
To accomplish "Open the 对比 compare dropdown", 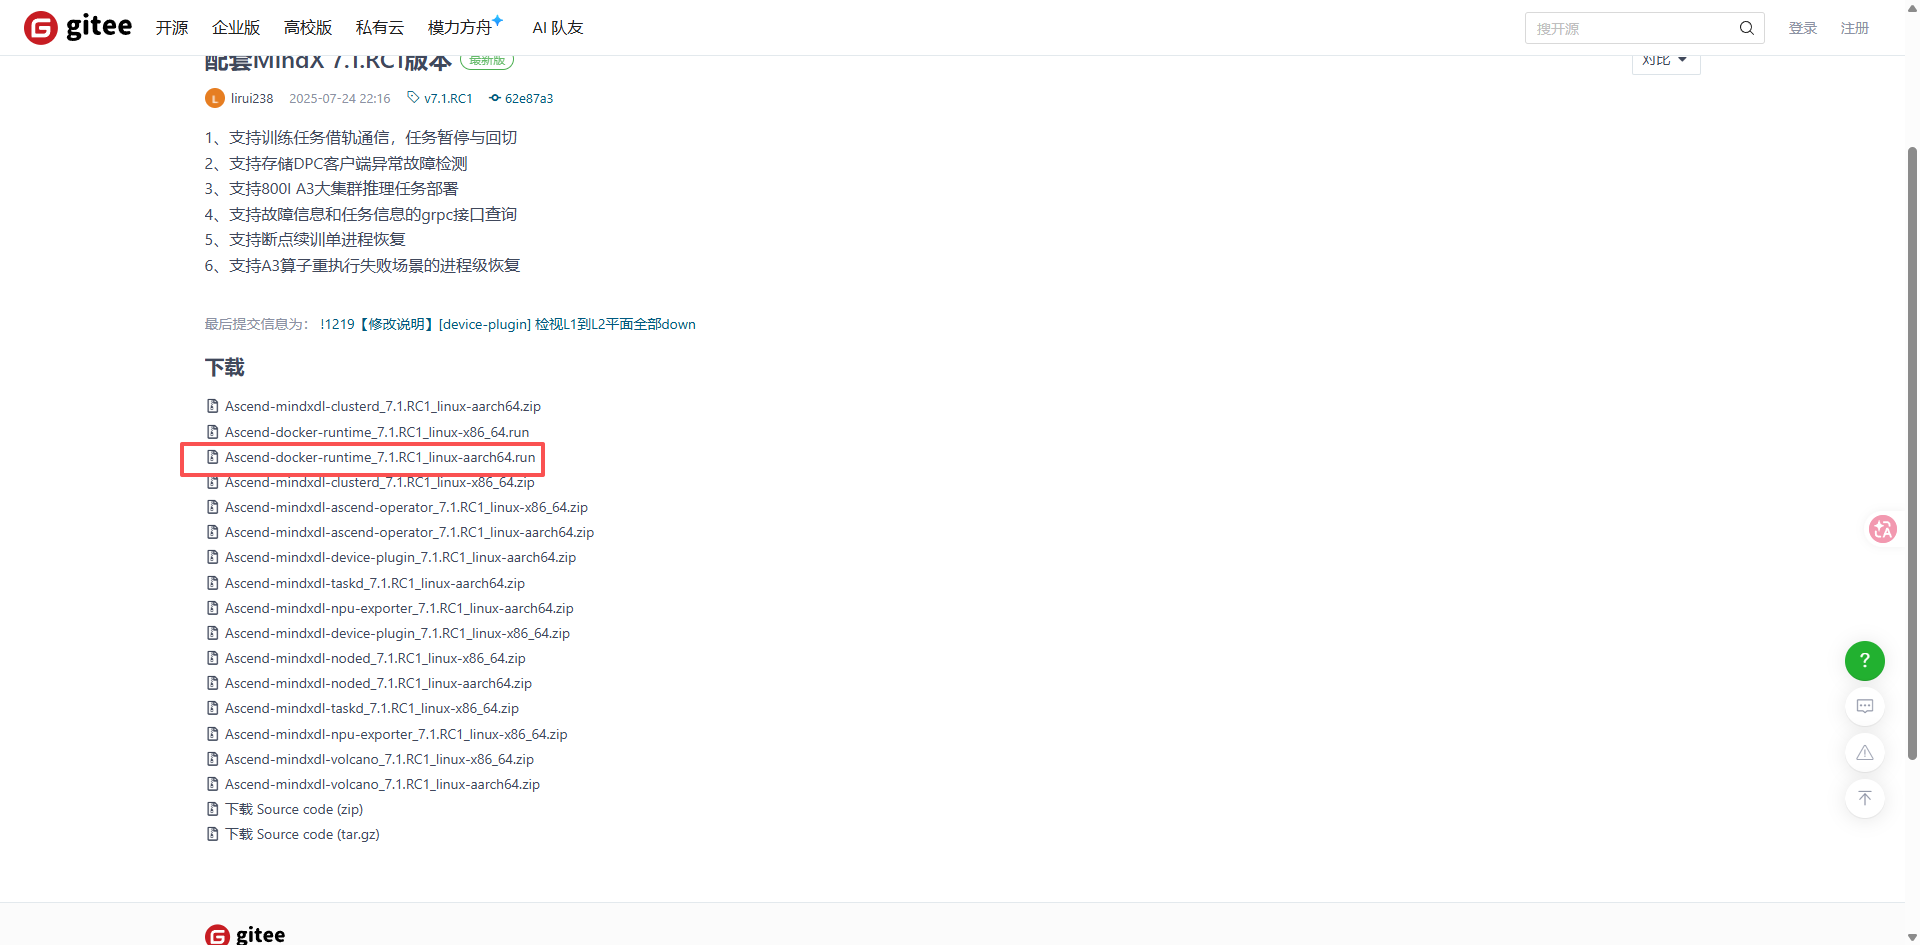I will (x=1665, y=61).
